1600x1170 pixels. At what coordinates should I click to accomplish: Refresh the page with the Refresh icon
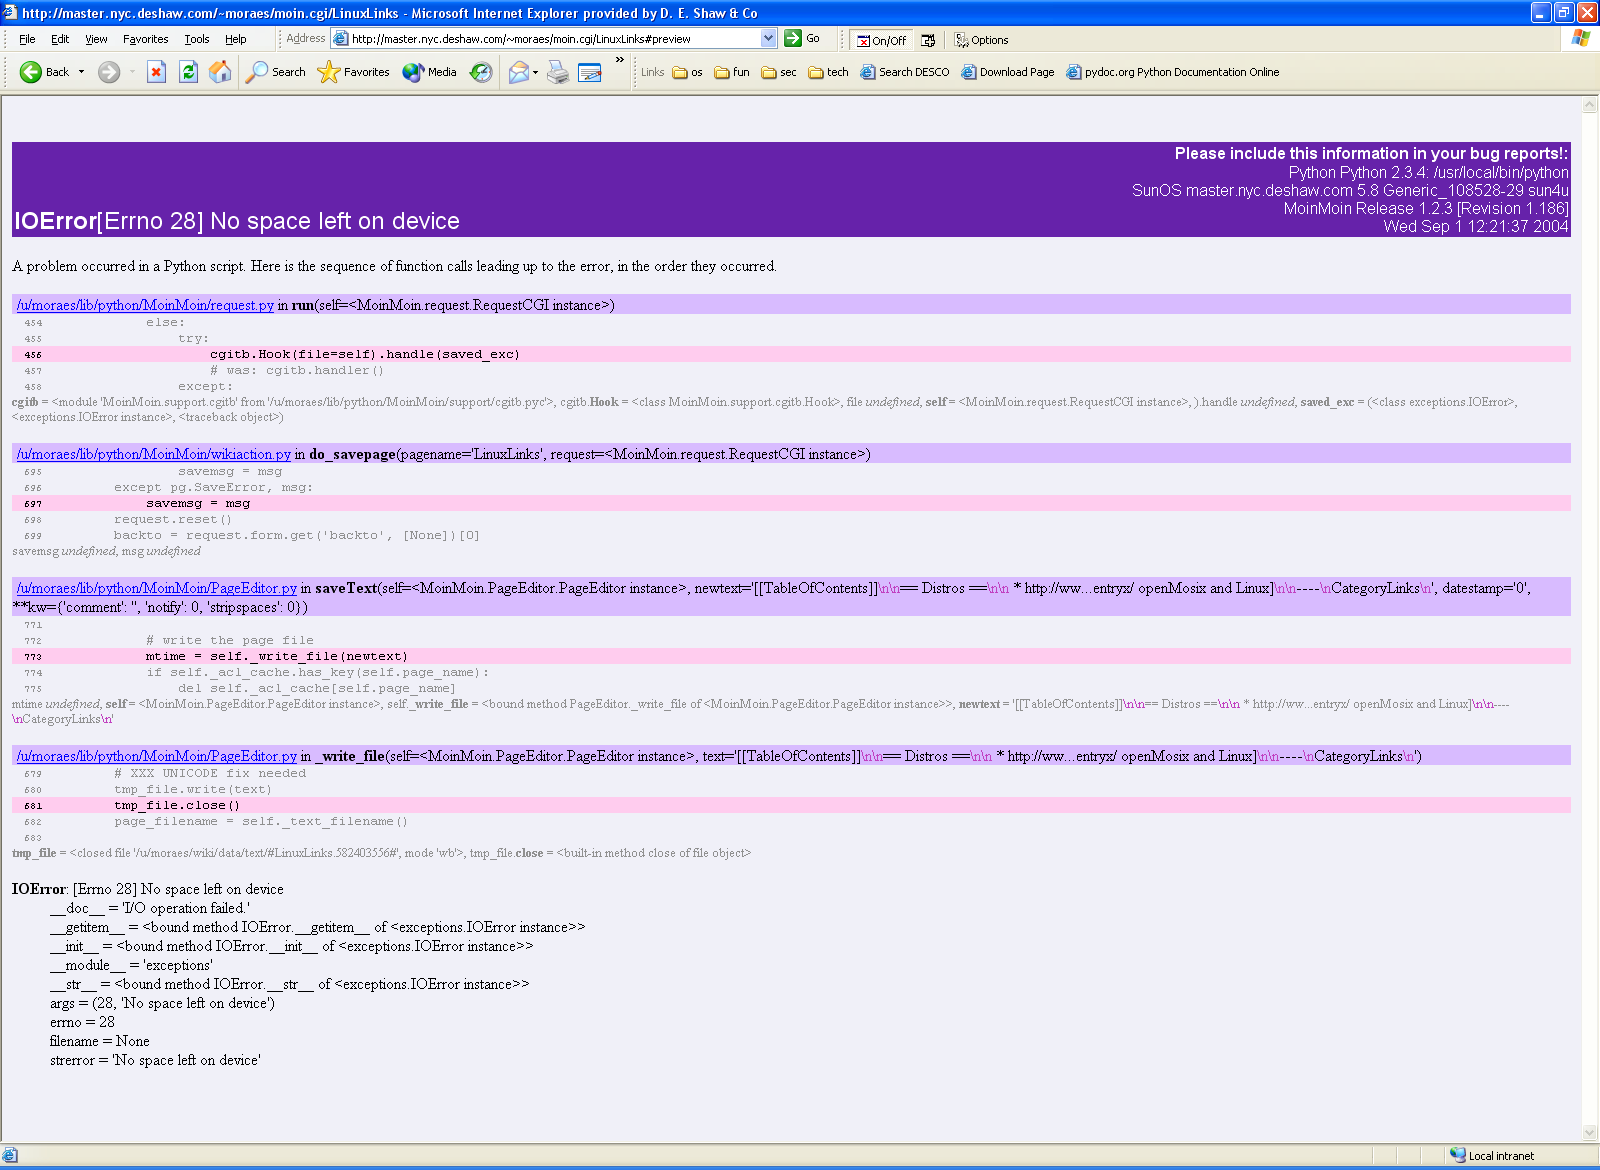coord(188,72)
